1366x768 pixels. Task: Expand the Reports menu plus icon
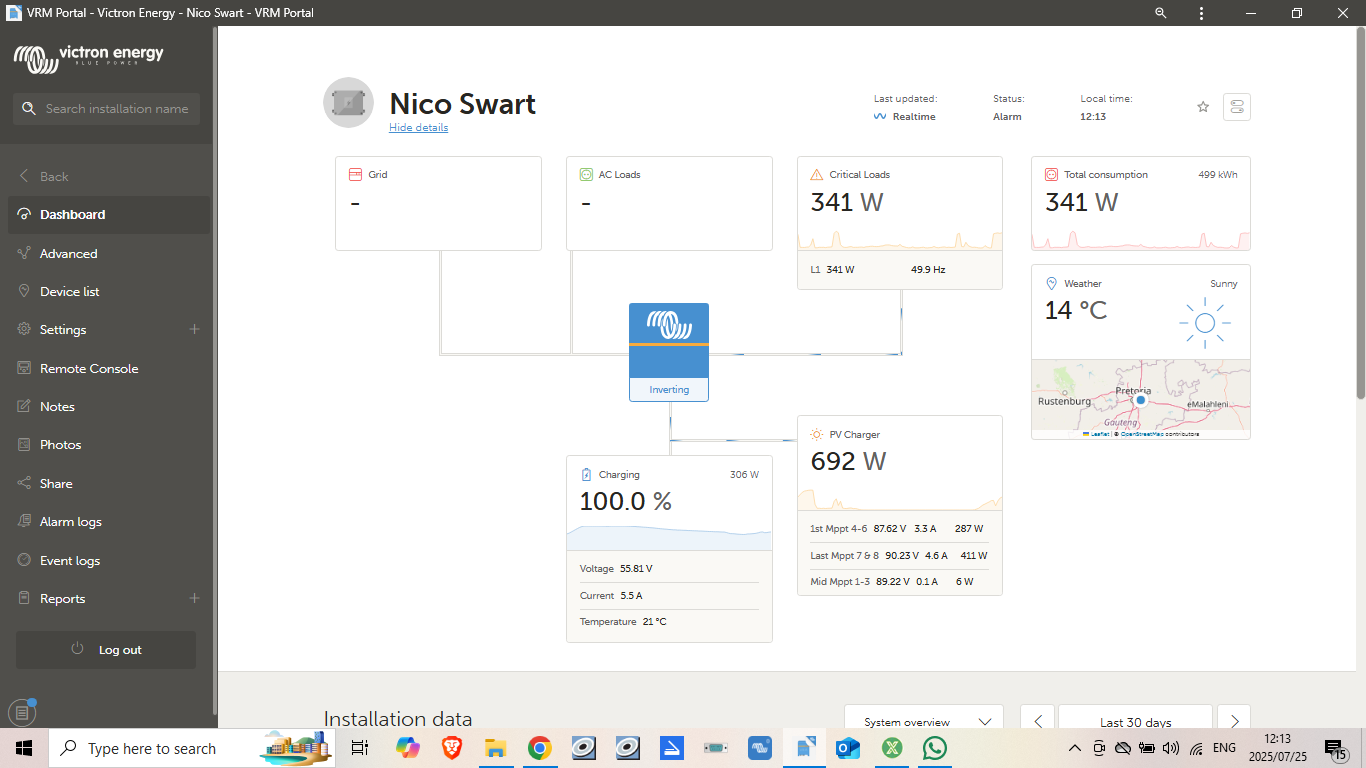pos(194,599)
